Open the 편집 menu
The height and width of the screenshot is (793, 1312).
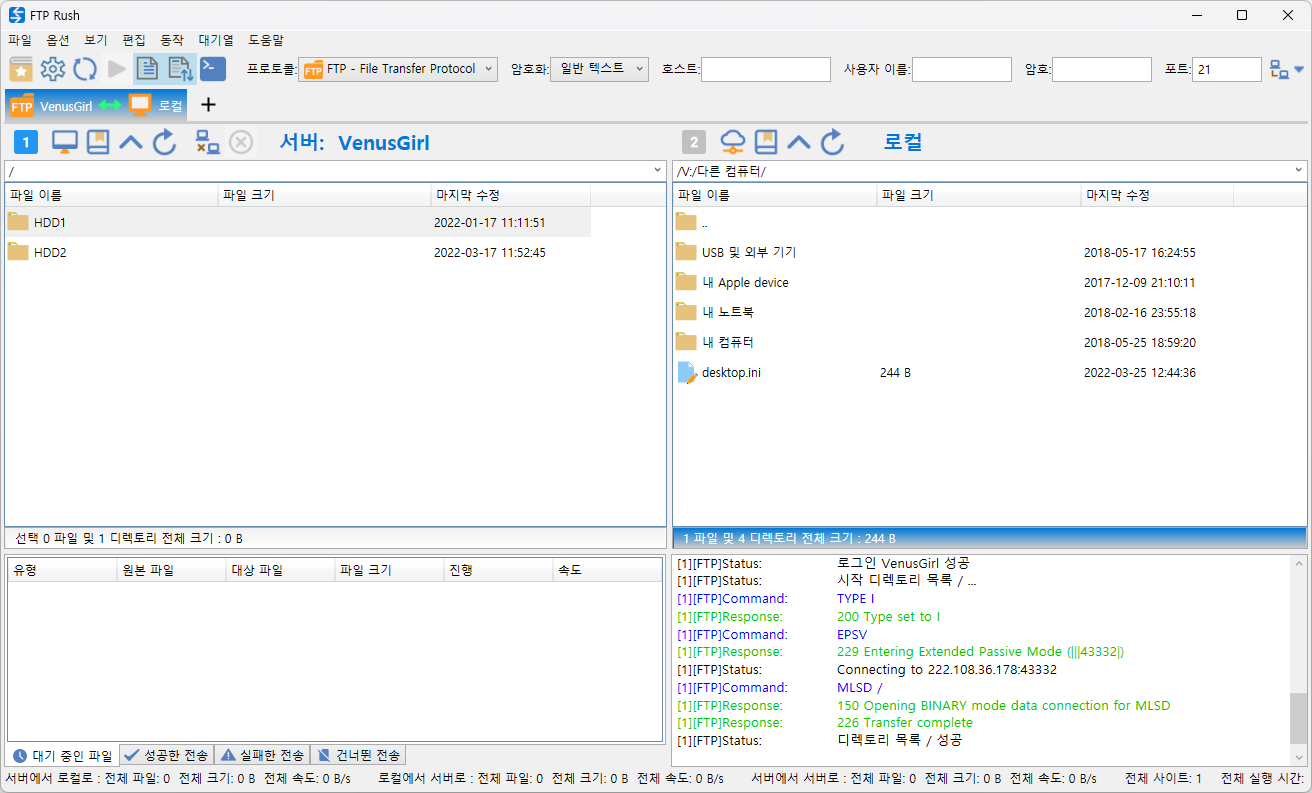coord(134,40)
